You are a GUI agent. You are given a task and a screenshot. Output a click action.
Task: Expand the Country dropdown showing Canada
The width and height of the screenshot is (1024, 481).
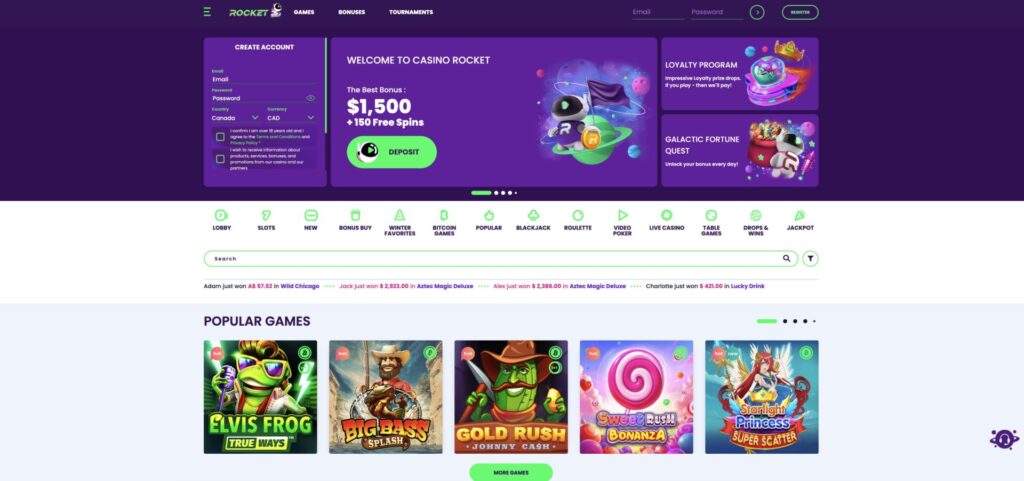[x=236, y=118]
